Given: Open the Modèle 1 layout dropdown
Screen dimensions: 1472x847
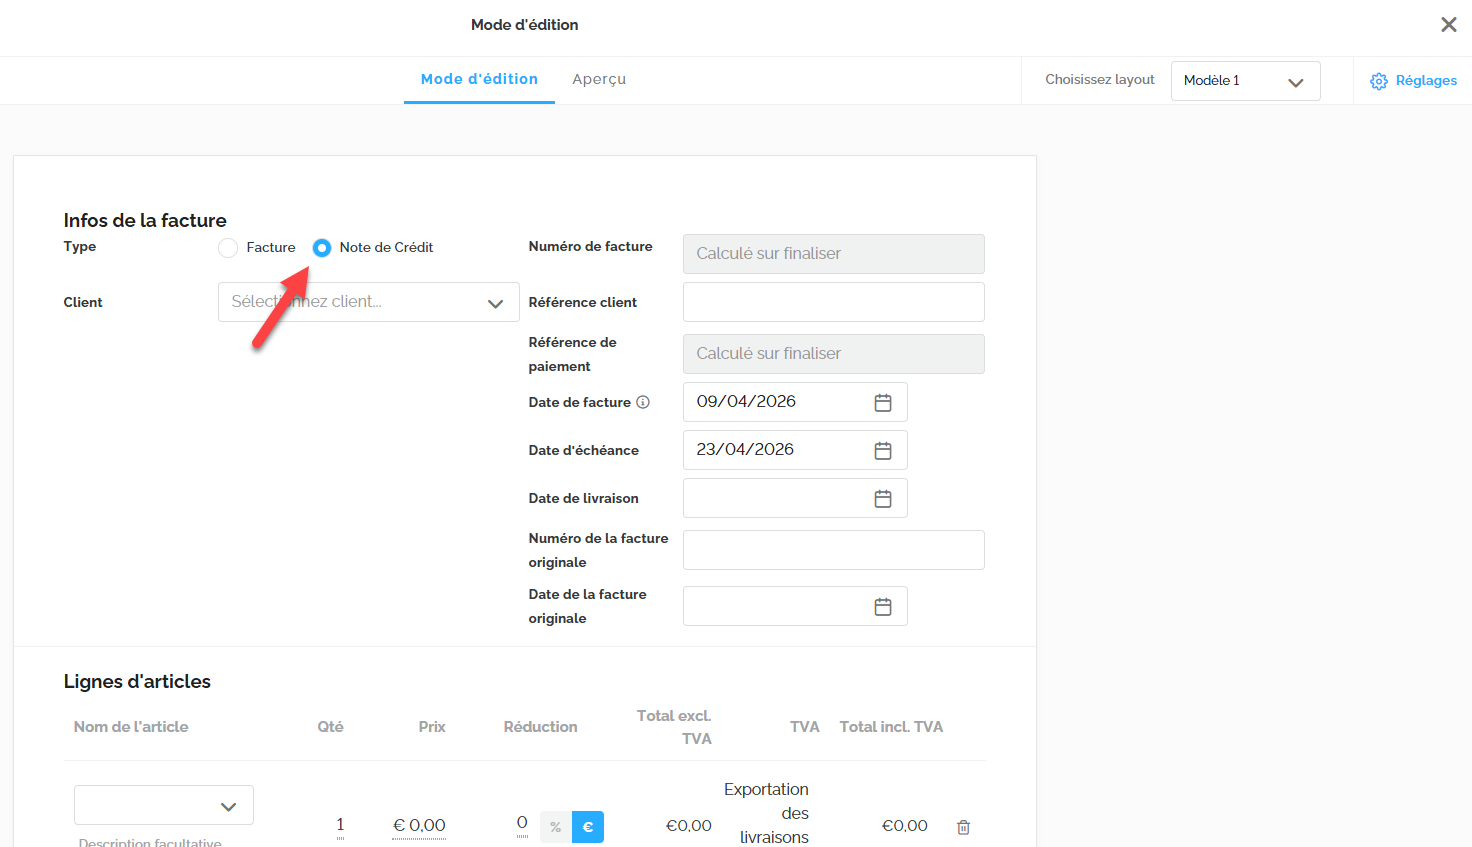Looking at the screenshot, I should point(1245,81).
